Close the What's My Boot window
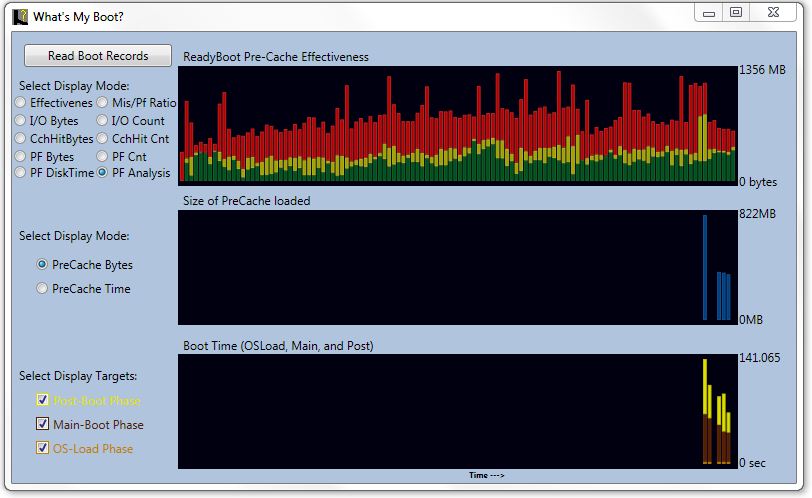The width and height of the screenshot is (812, 498). 773,13
